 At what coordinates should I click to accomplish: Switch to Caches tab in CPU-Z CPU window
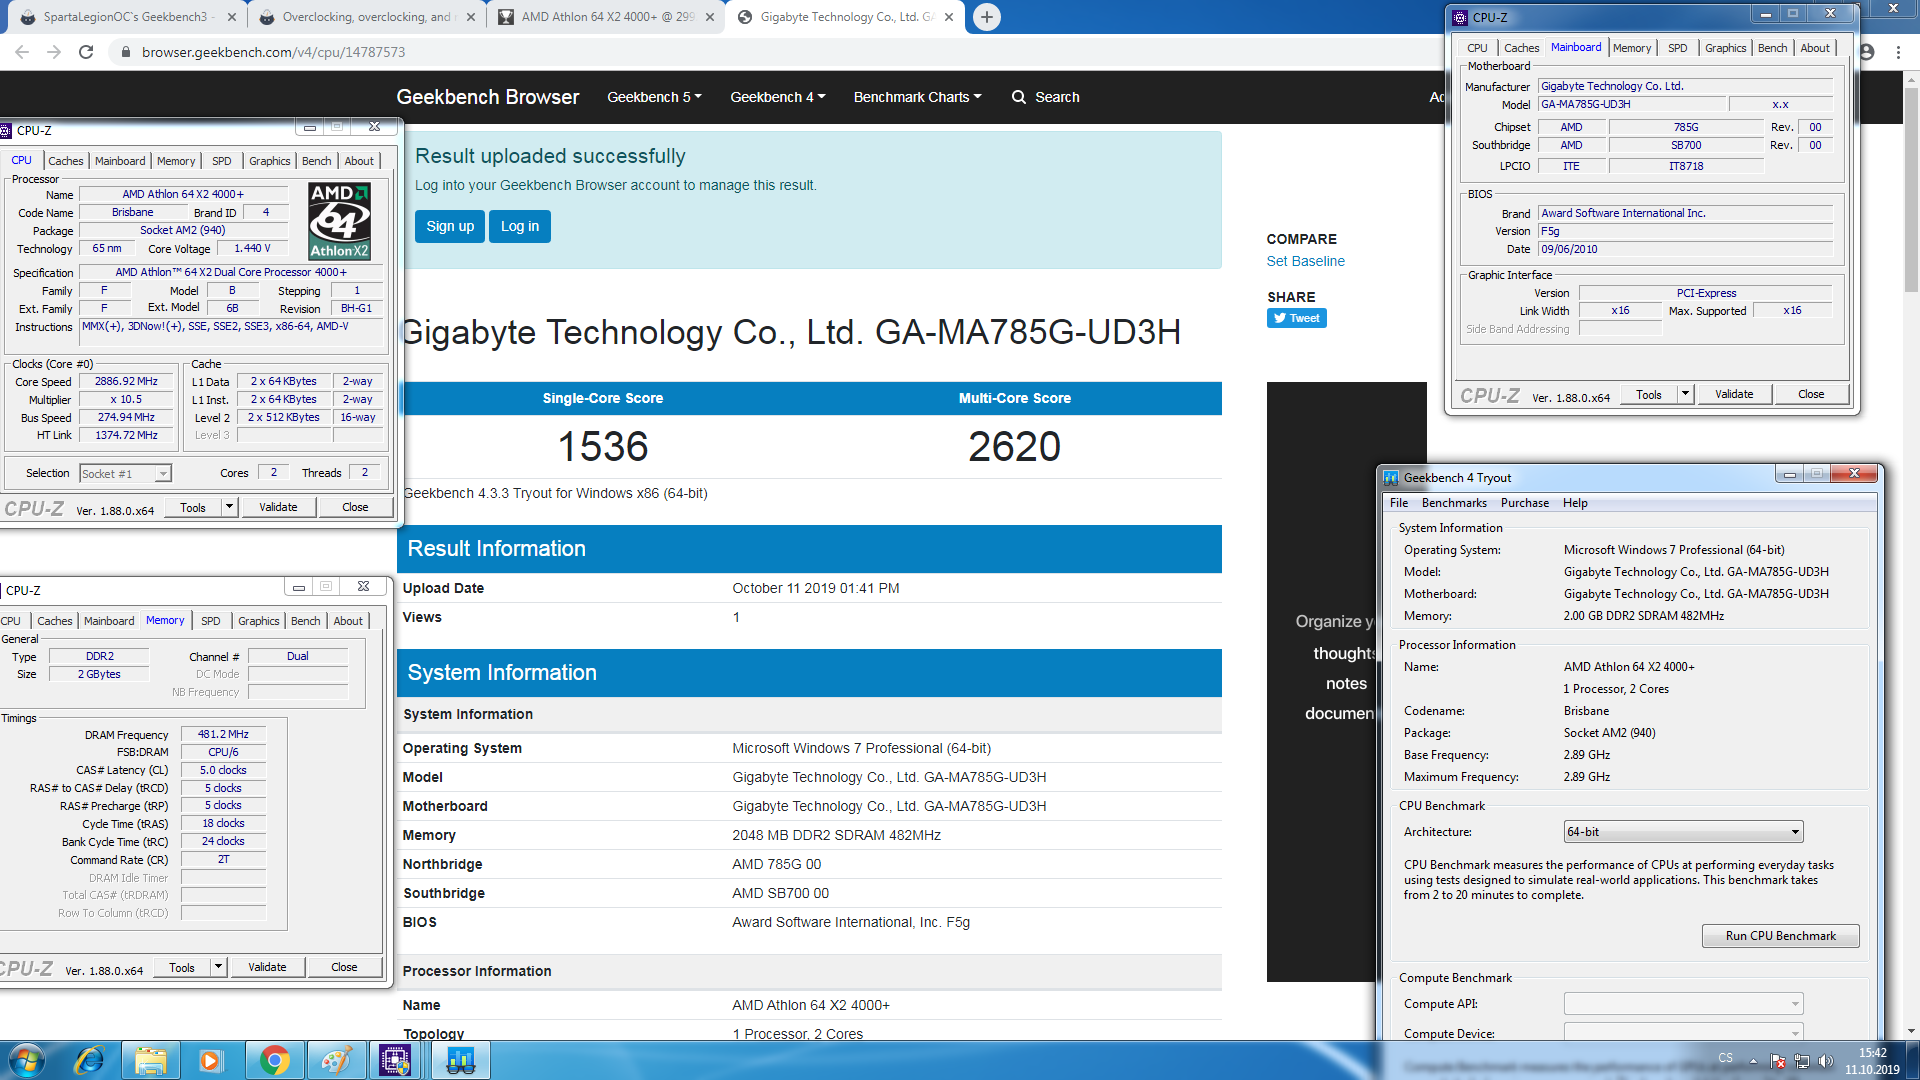tap(66, 161)
